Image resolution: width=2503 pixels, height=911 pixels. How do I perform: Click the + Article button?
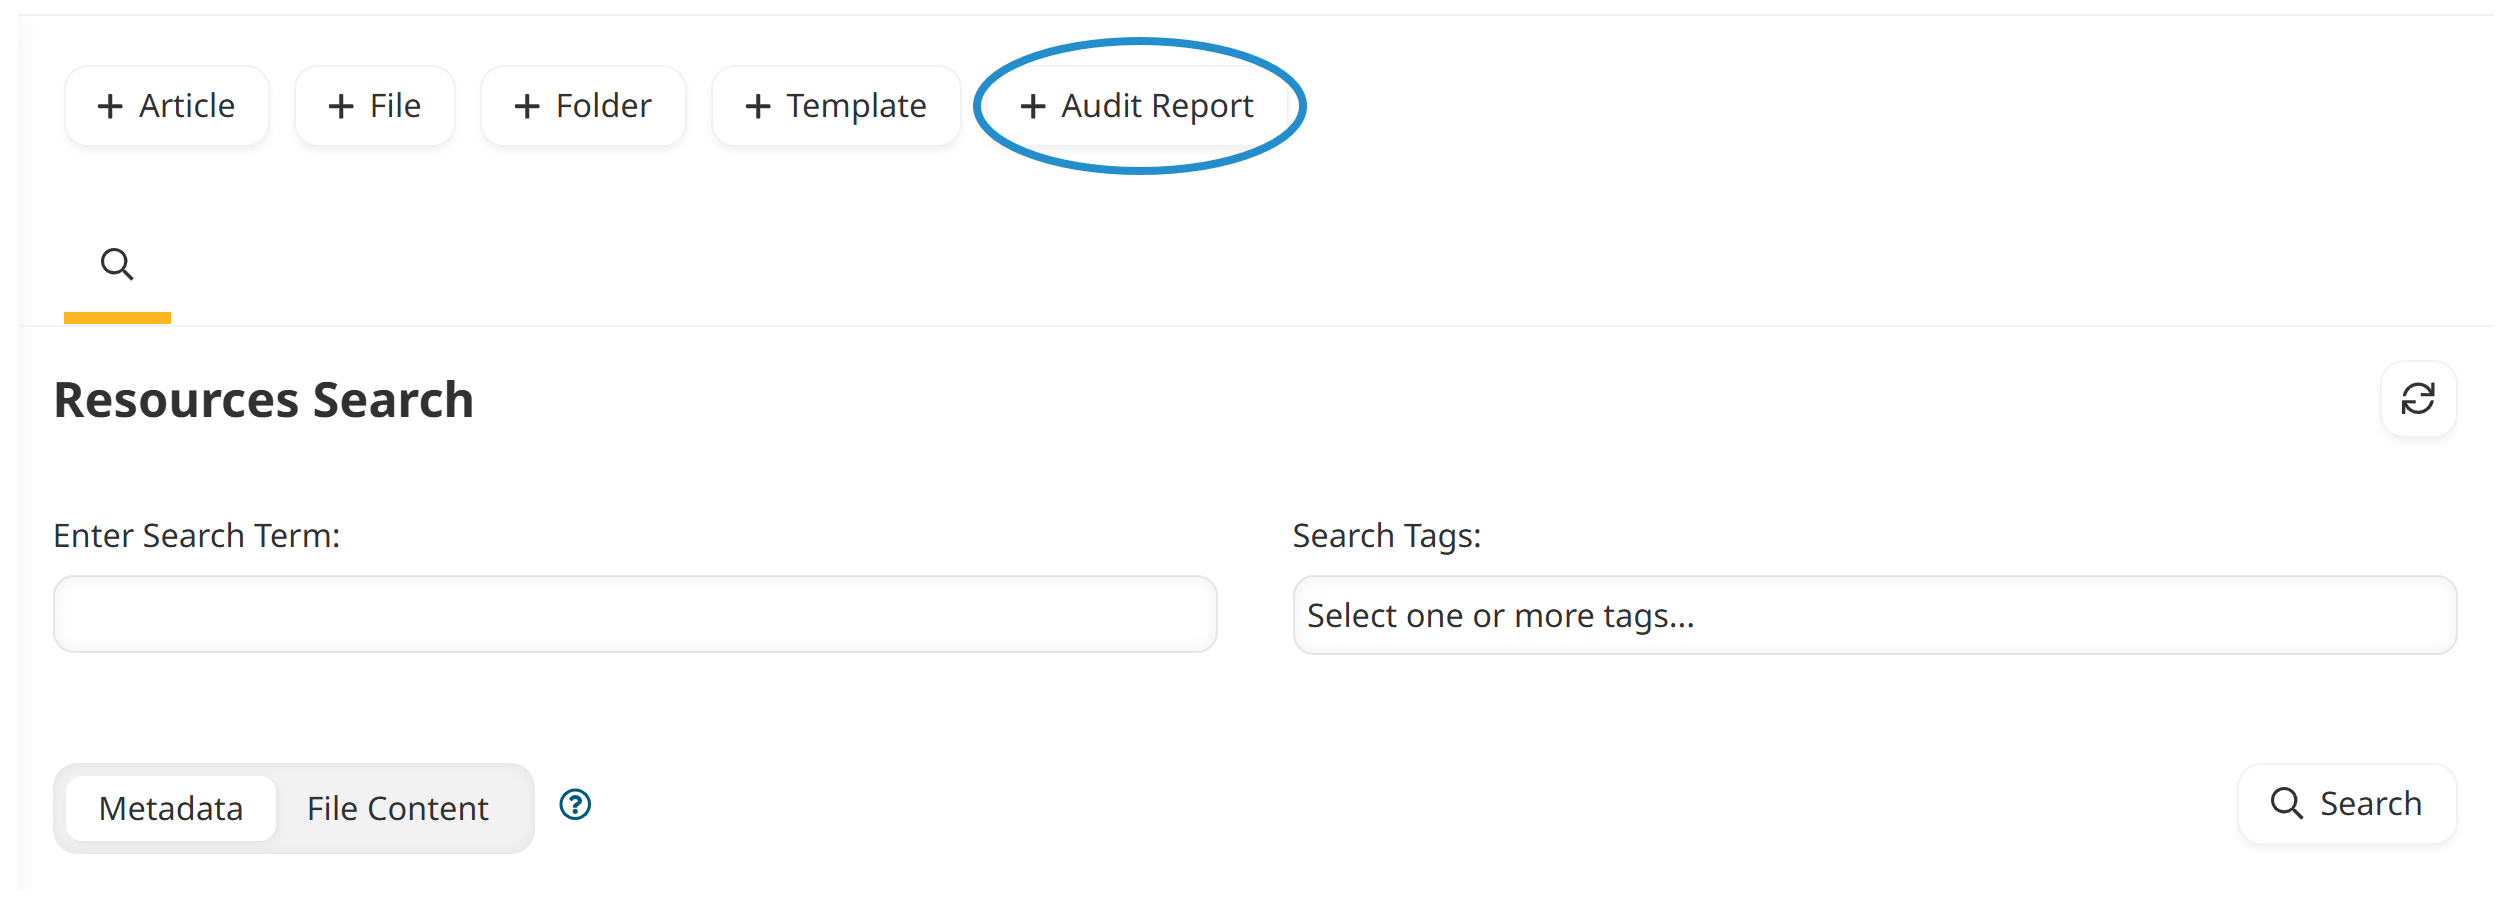166,106
